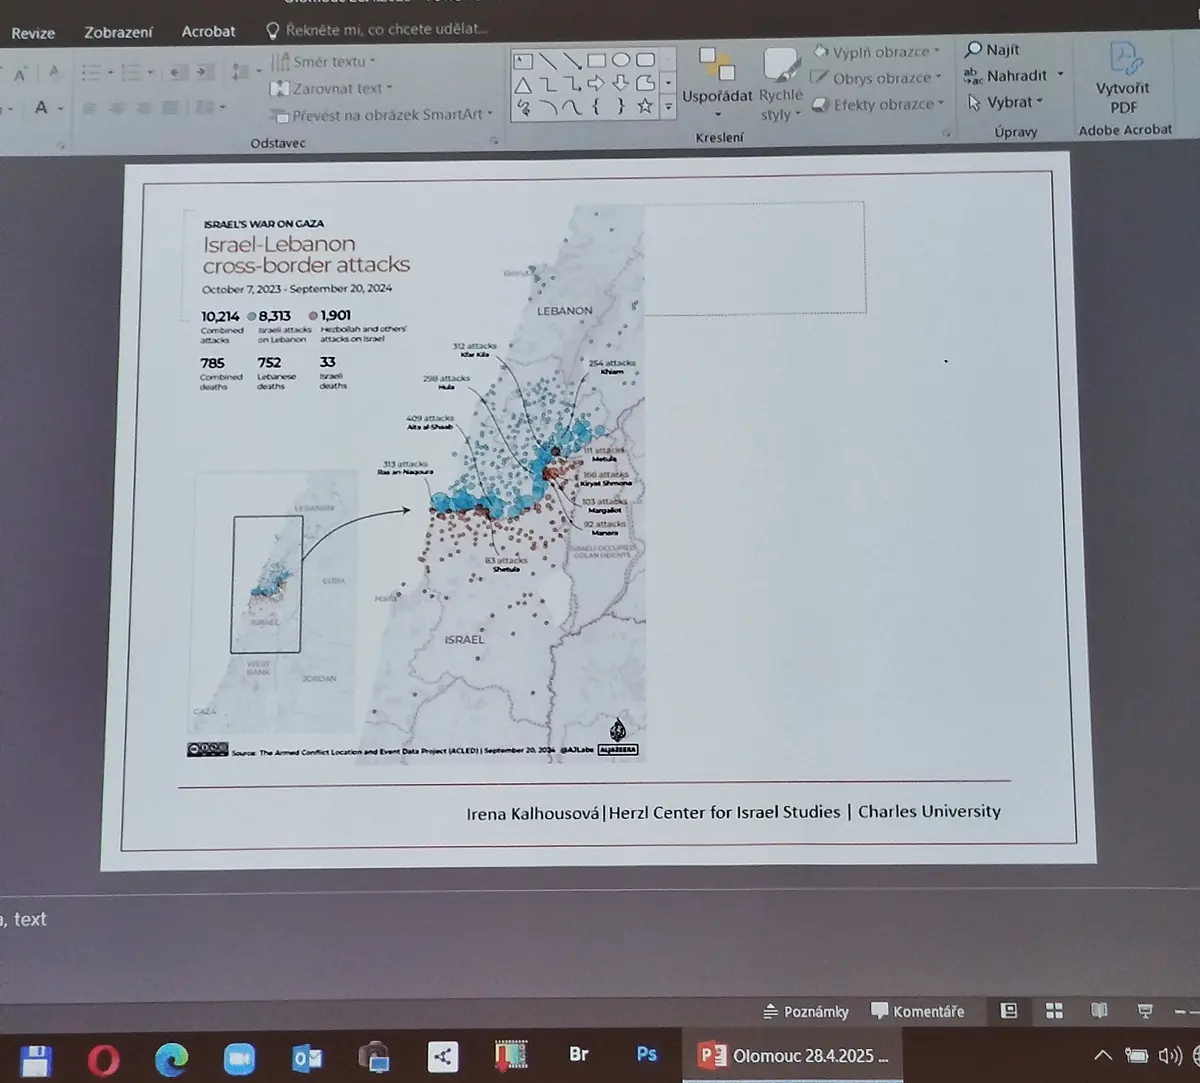This screenshot has height=1083, width=1200.
Task: Toggle align text left
Action: coord(90,108)
